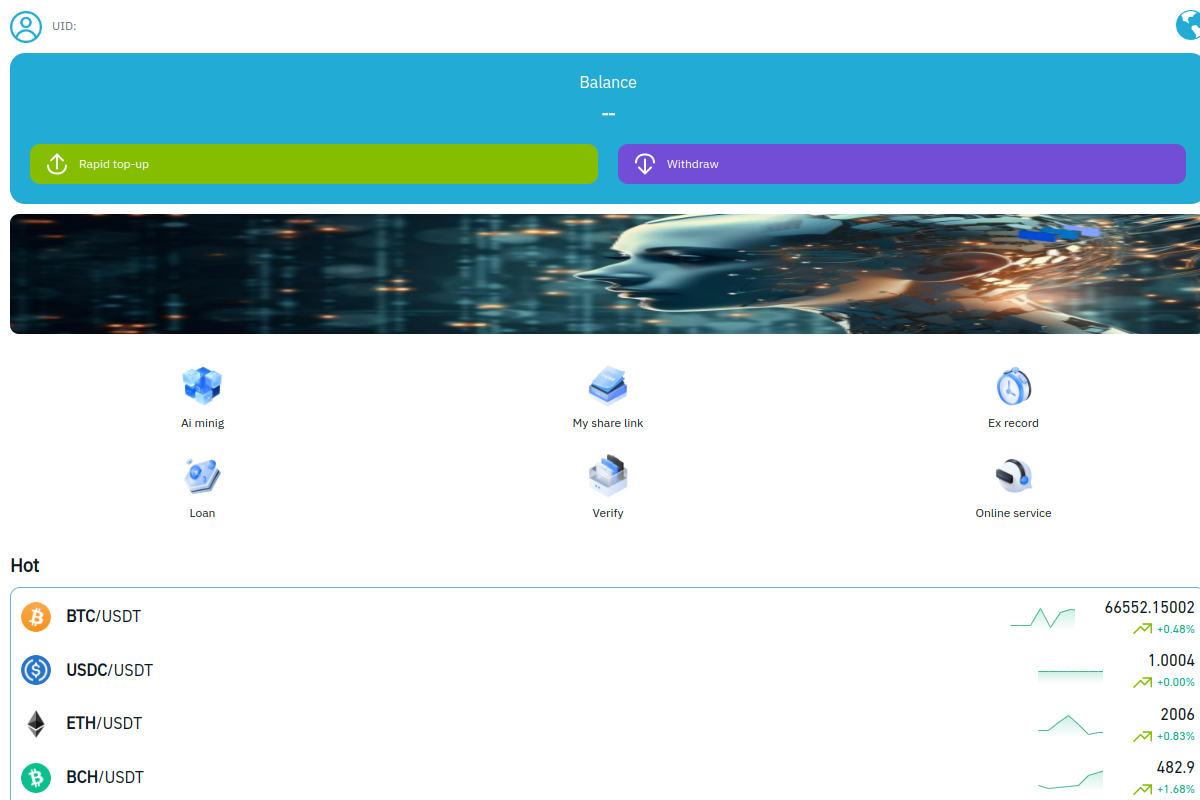Click the user profile avatar icon
Screen dimensions: 1200x800
[x=26, y=26]
